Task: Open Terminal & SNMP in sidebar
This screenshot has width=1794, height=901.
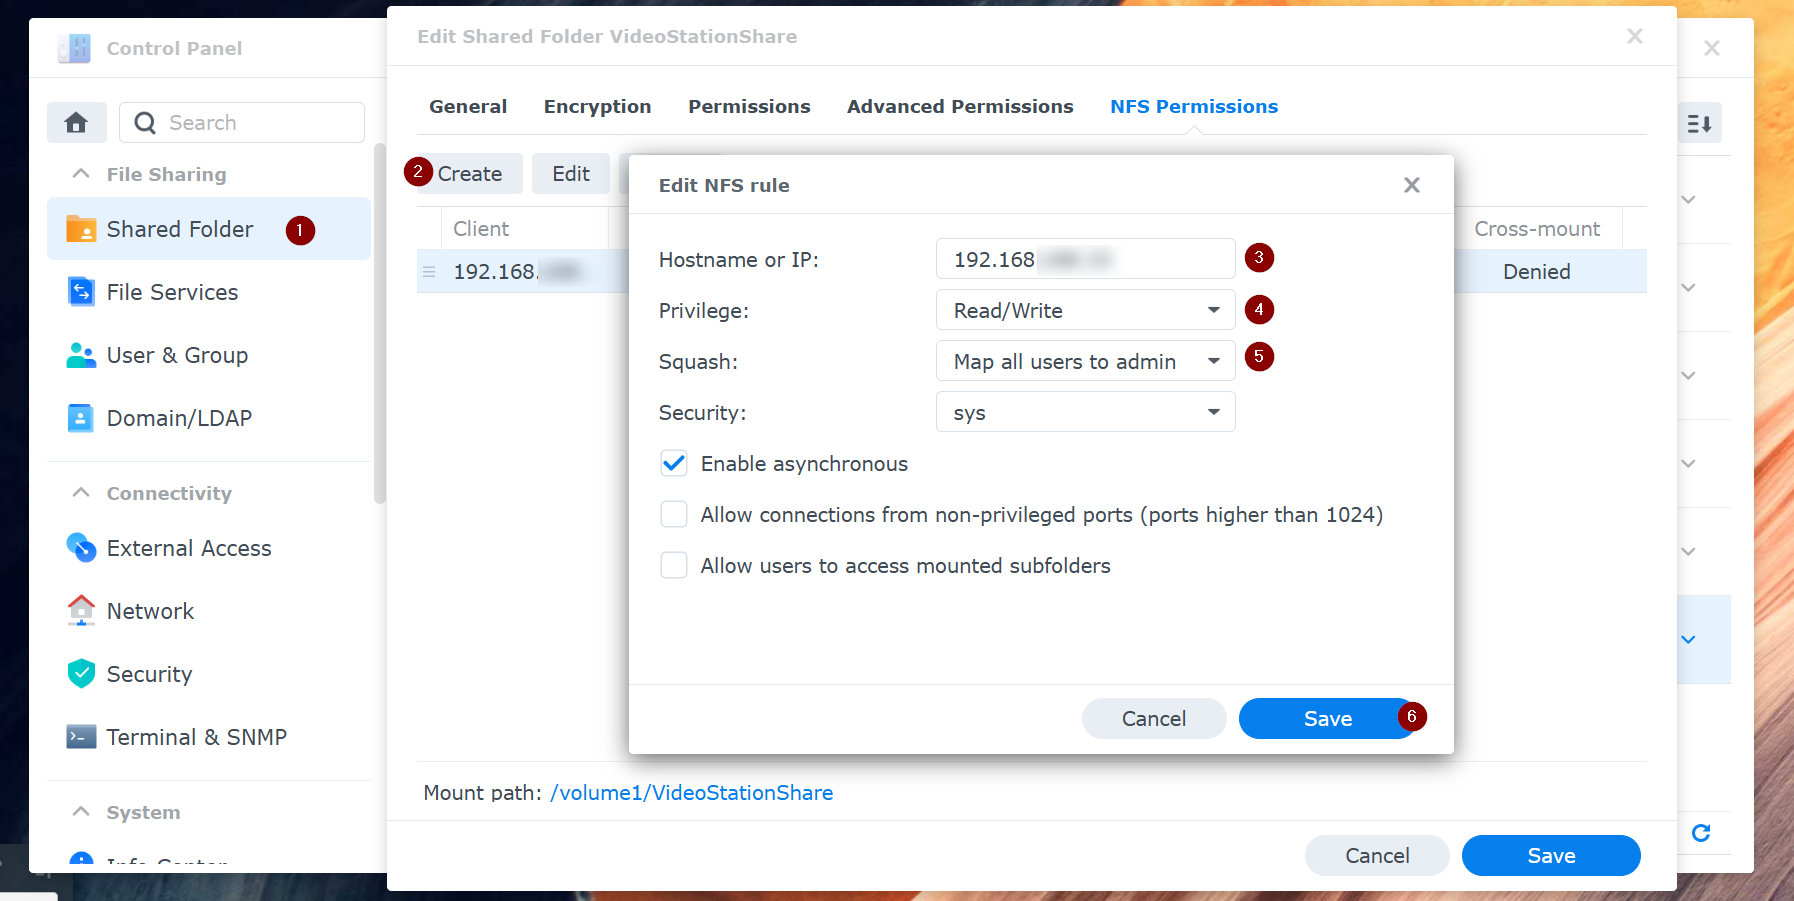Action: pyautogui.click(x=209, y=737)
